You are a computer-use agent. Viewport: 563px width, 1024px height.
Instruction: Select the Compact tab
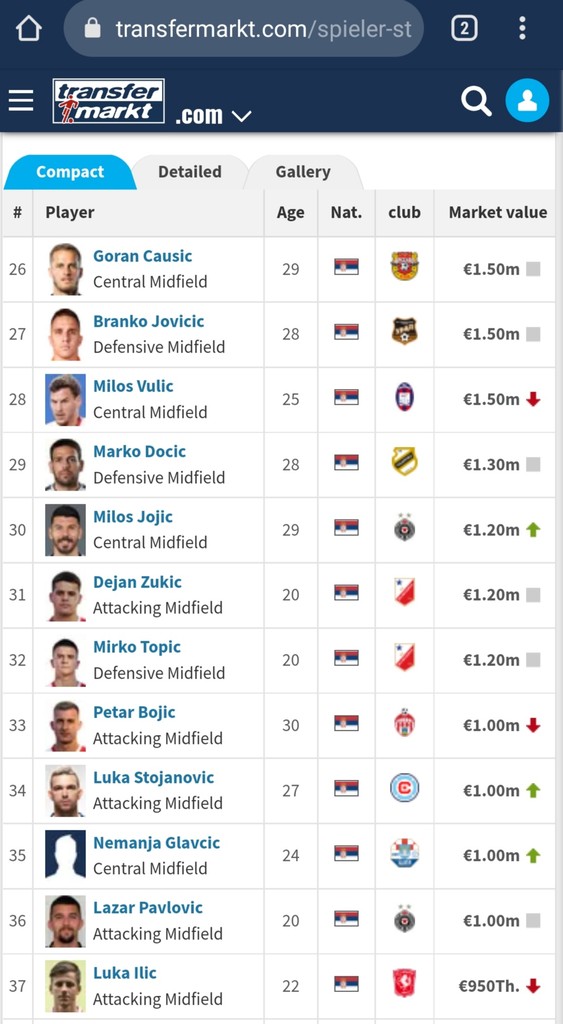point(70,172)
